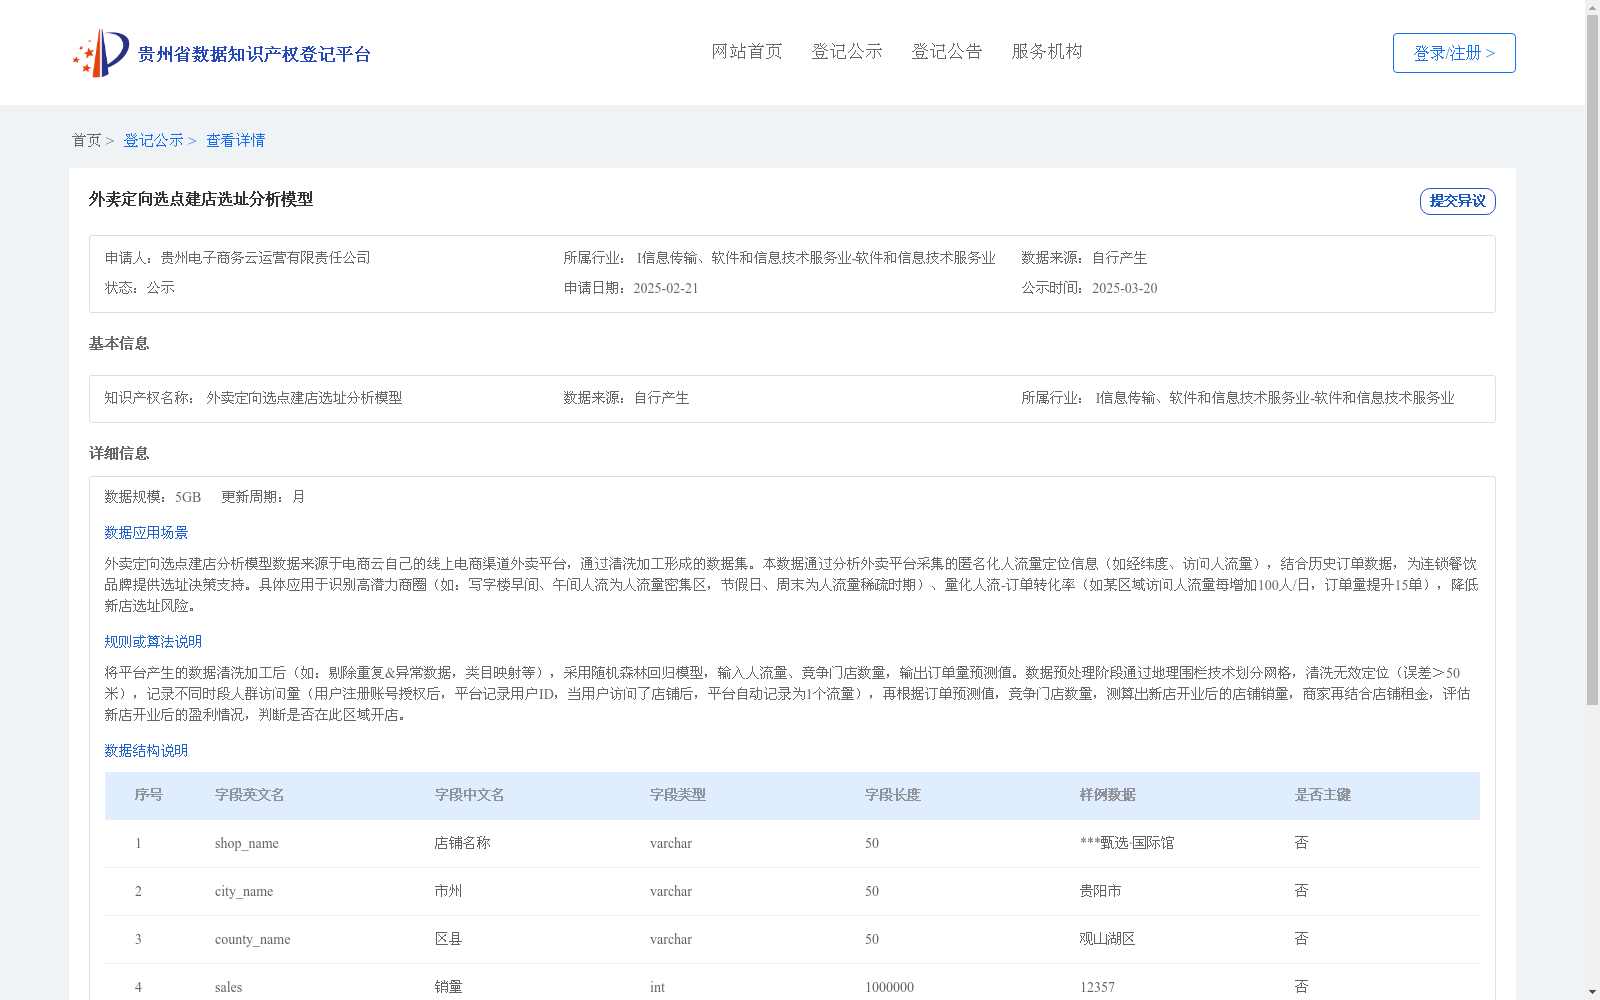Screen dimensions: 1600x1000
Task: Click the platform logo icon
Action: 101,53
